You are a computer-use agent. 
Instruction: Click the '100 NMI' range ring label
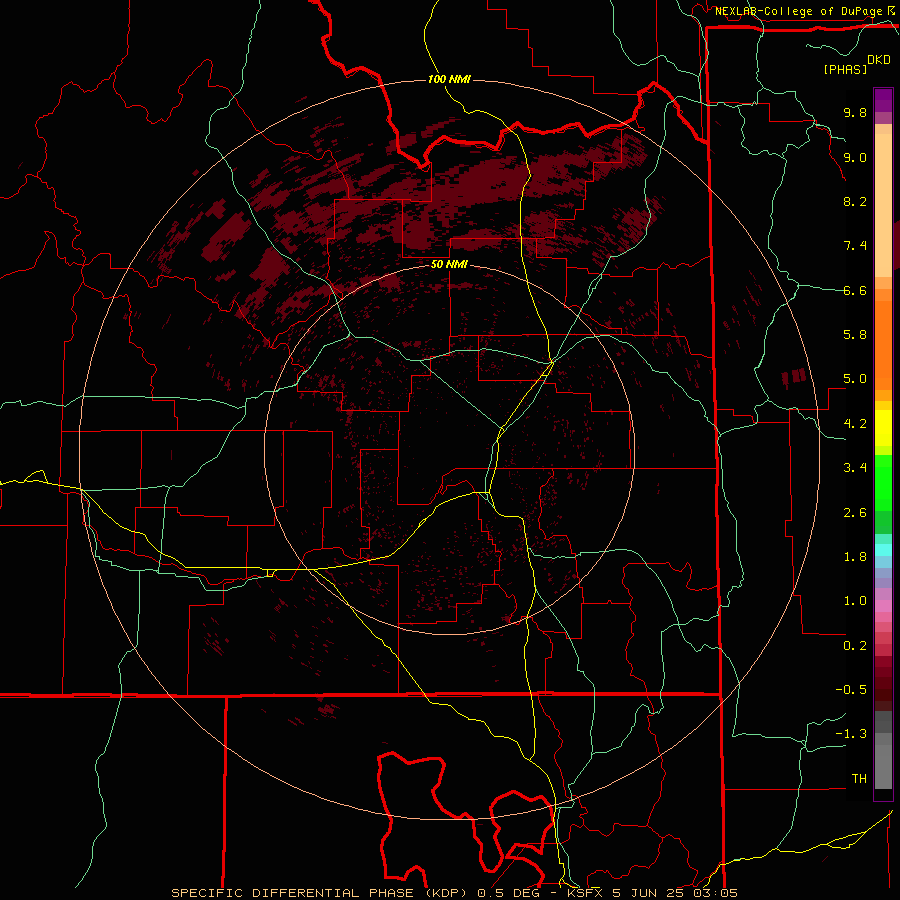pos(449,79)
